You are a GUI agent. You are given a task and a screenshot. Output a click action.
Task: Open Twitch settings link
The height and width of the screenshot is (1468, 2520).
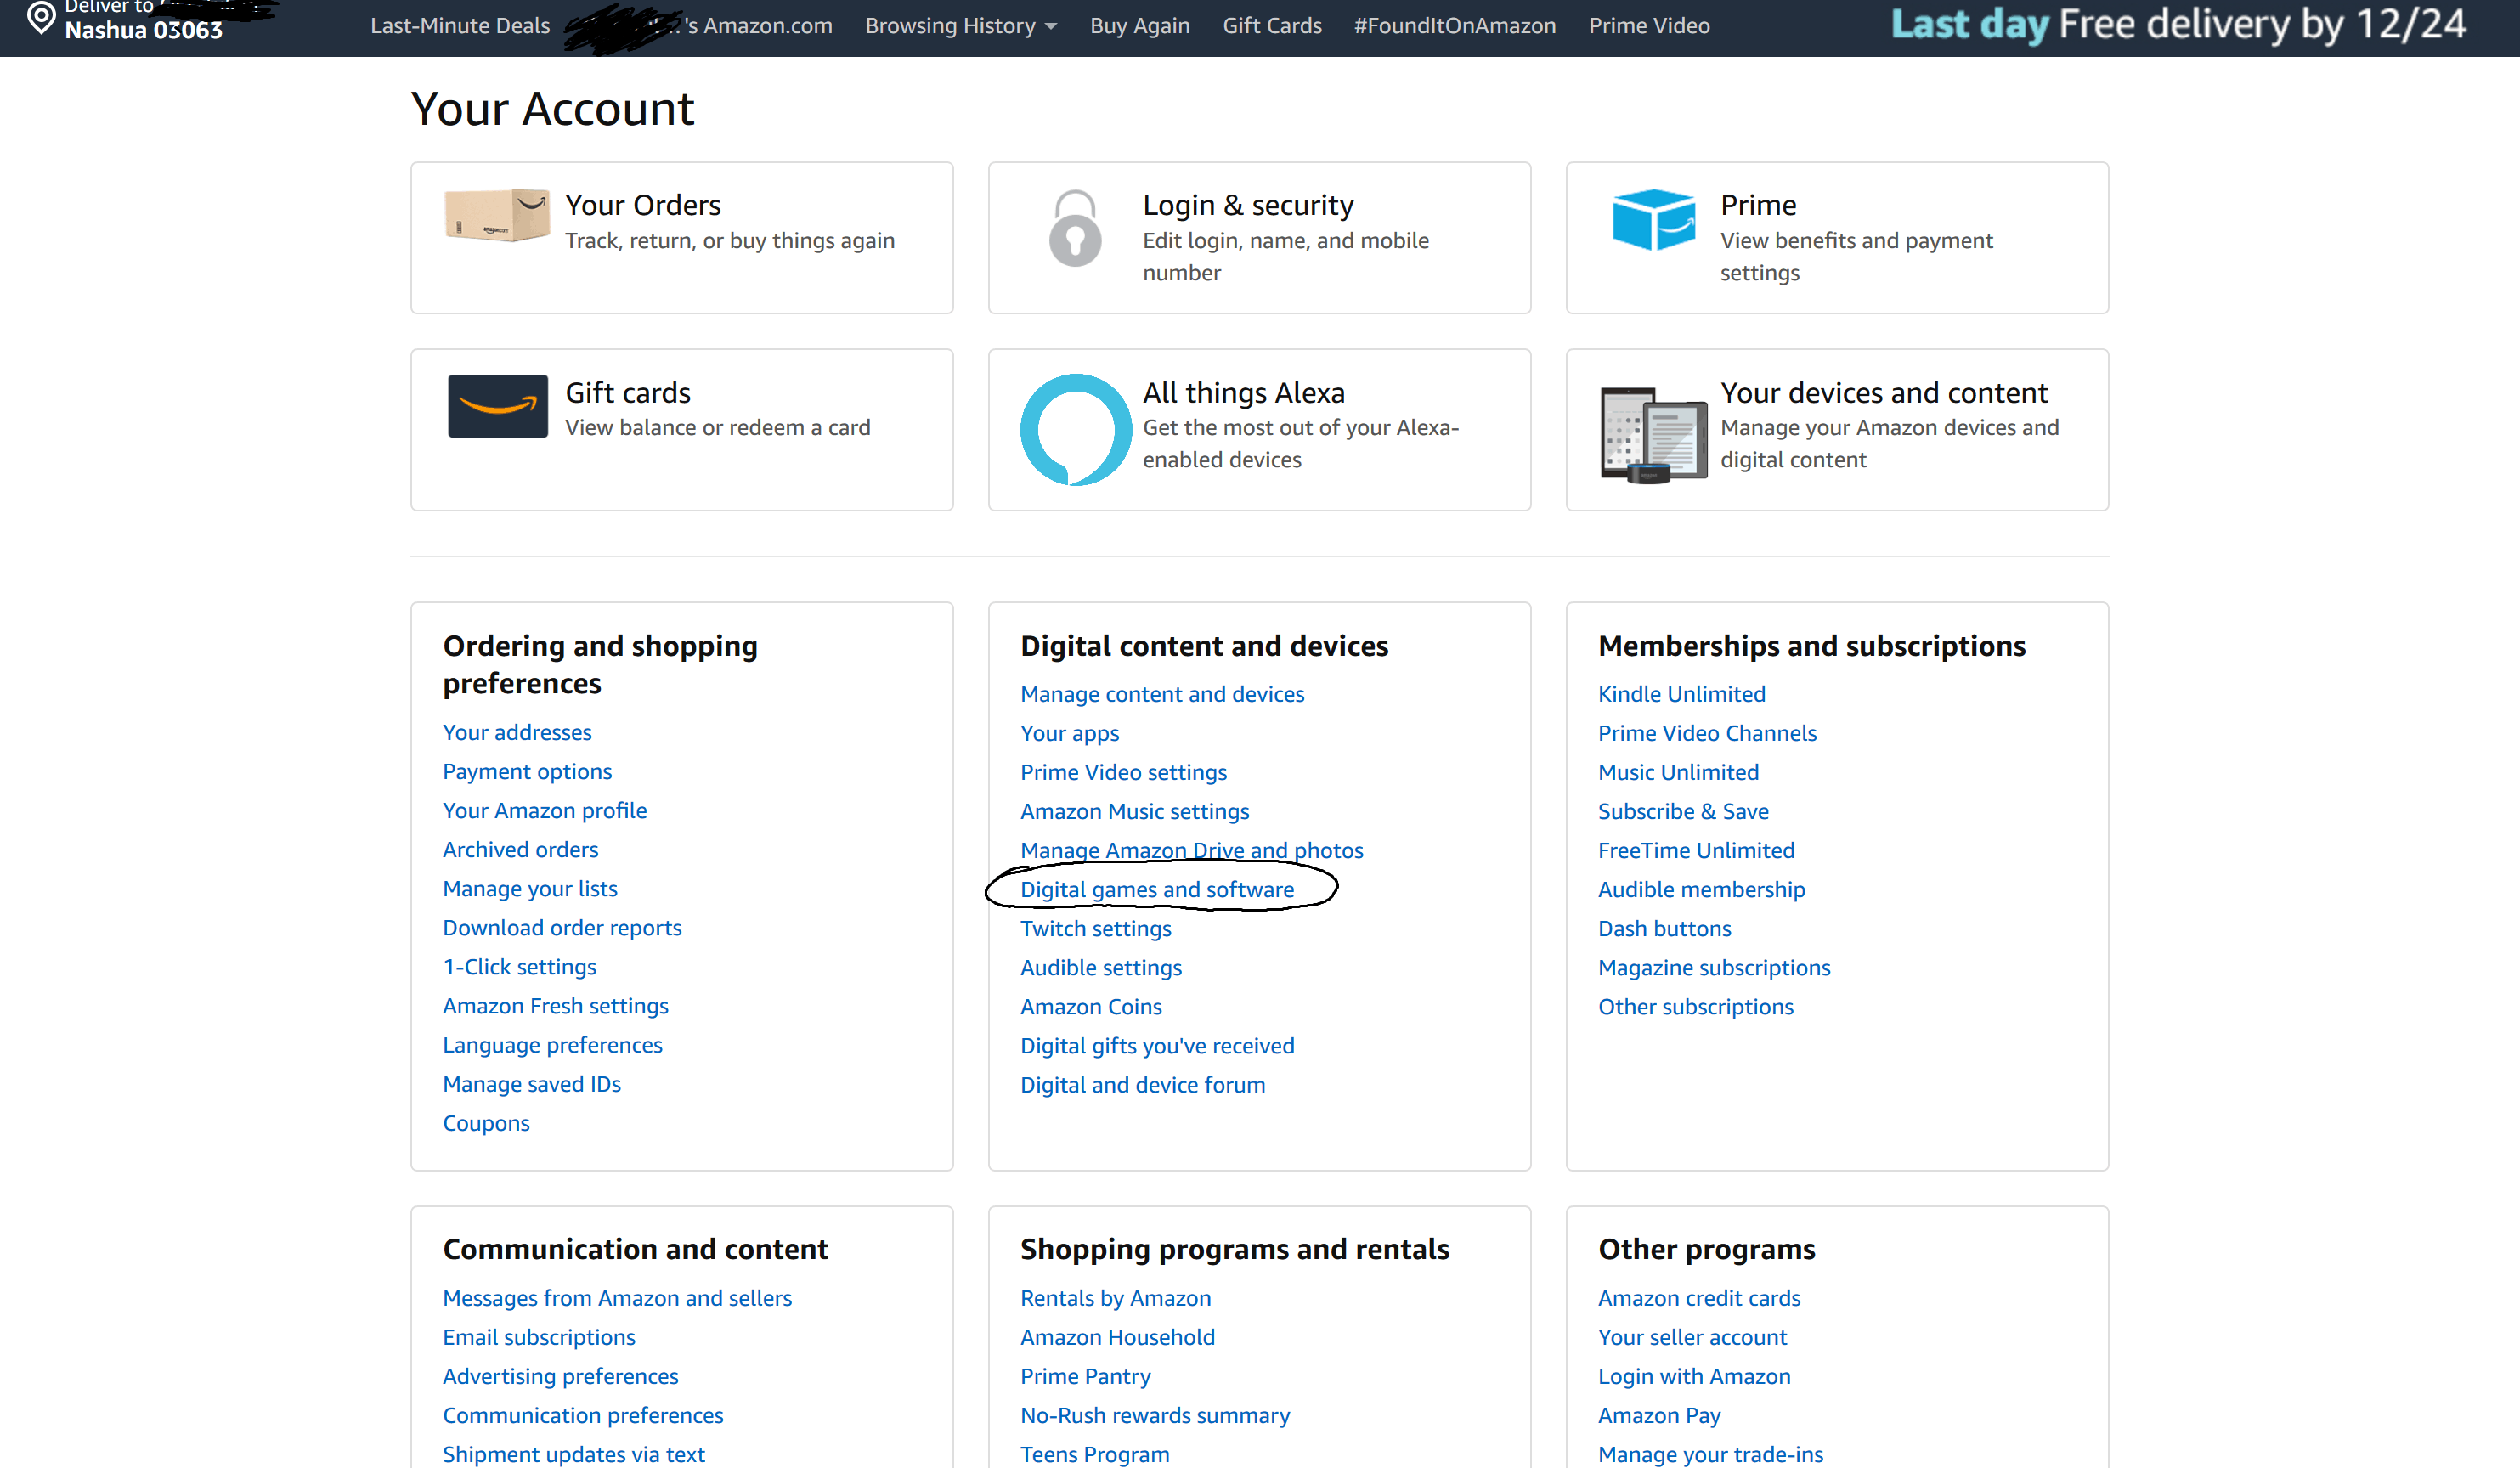pos(1095,928)
